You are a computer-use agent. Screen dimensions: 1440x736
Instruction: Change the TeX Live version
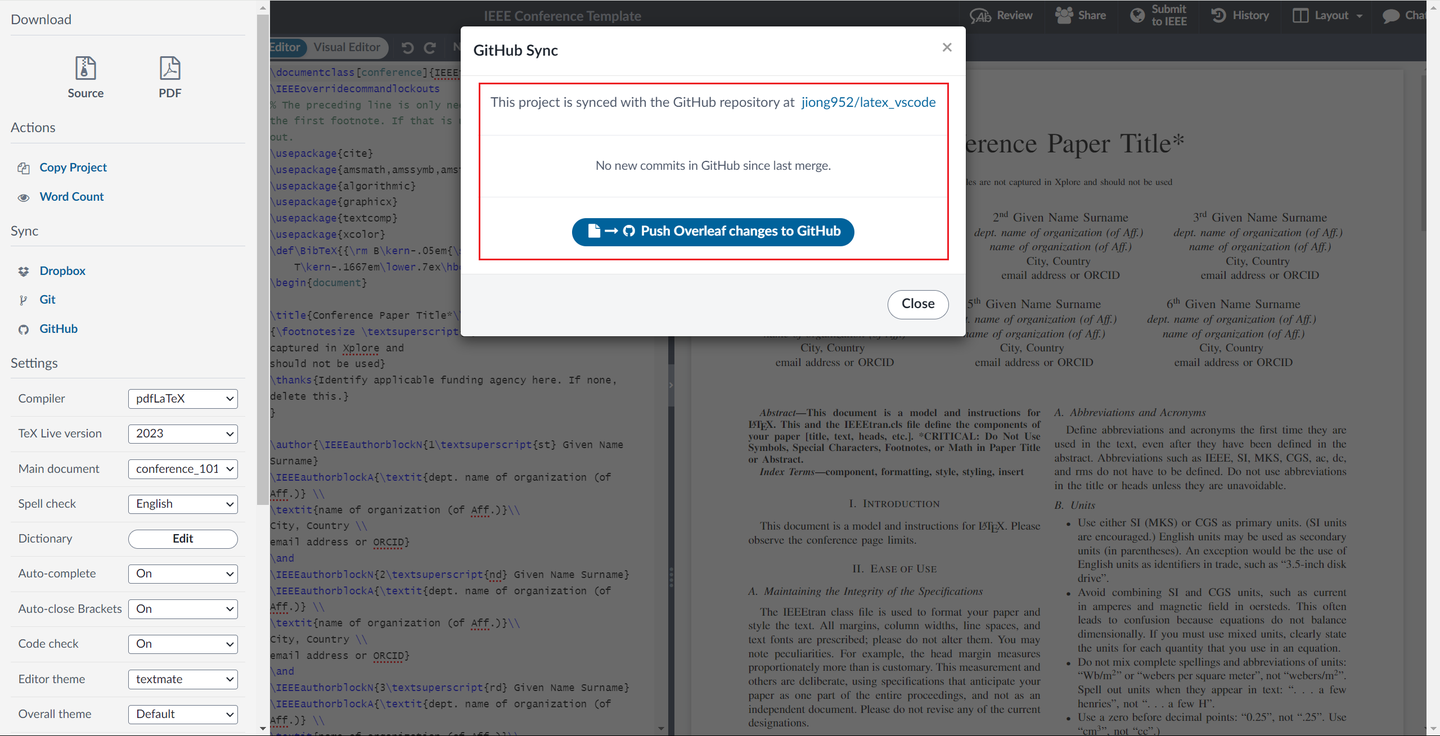point(182,433)
